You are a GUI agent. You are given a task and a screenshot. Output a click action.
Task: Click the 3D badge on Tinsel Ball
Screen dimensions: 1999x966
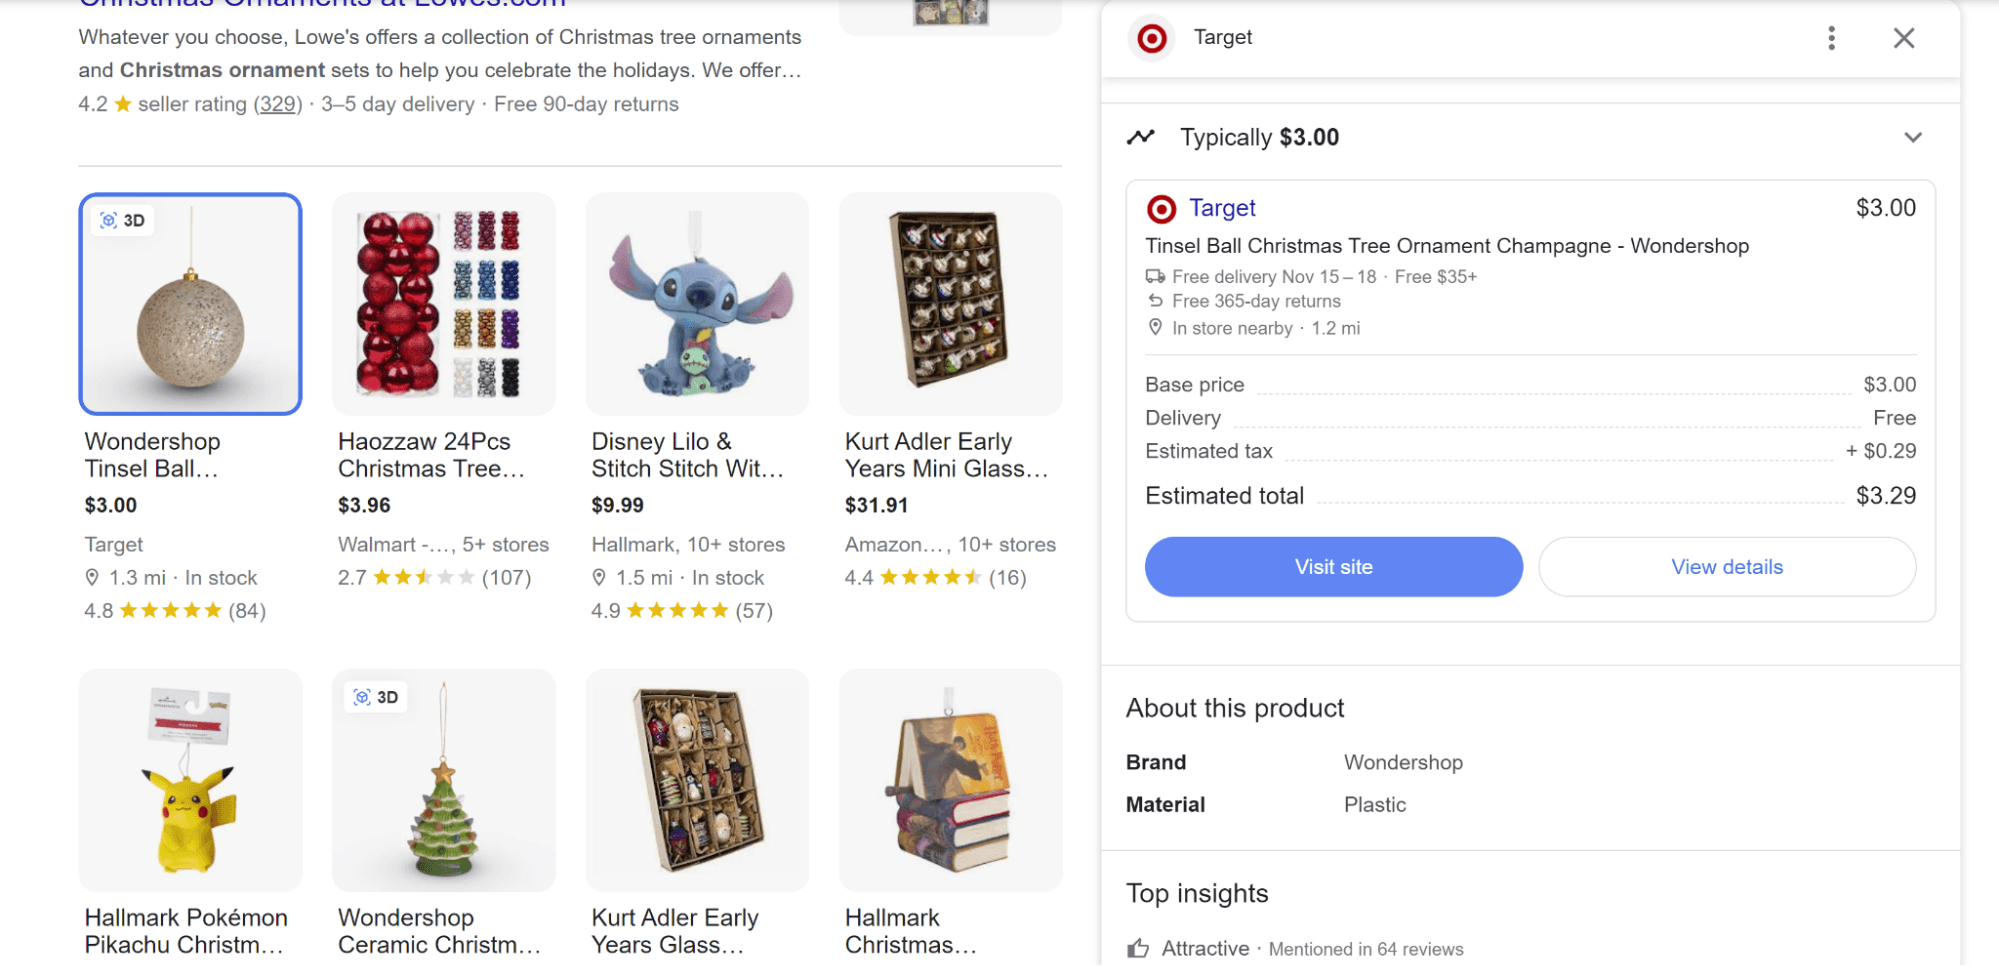(123, 220)
